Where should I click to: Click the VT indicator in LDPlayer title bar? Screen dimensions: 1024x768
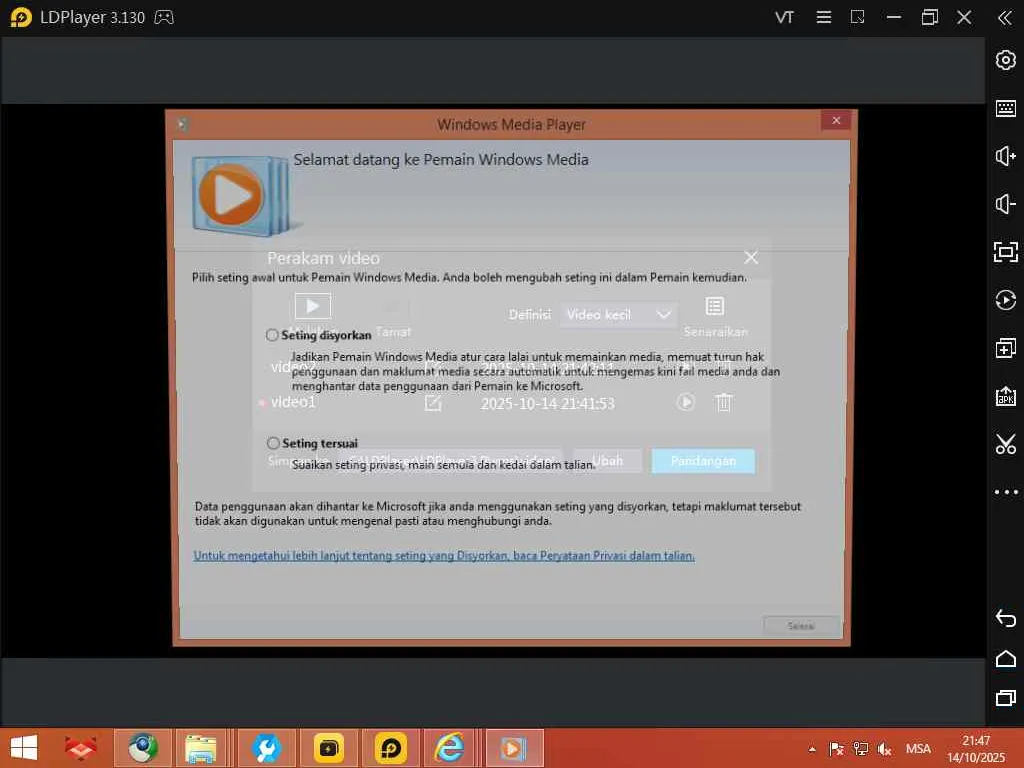coord(784,18)
